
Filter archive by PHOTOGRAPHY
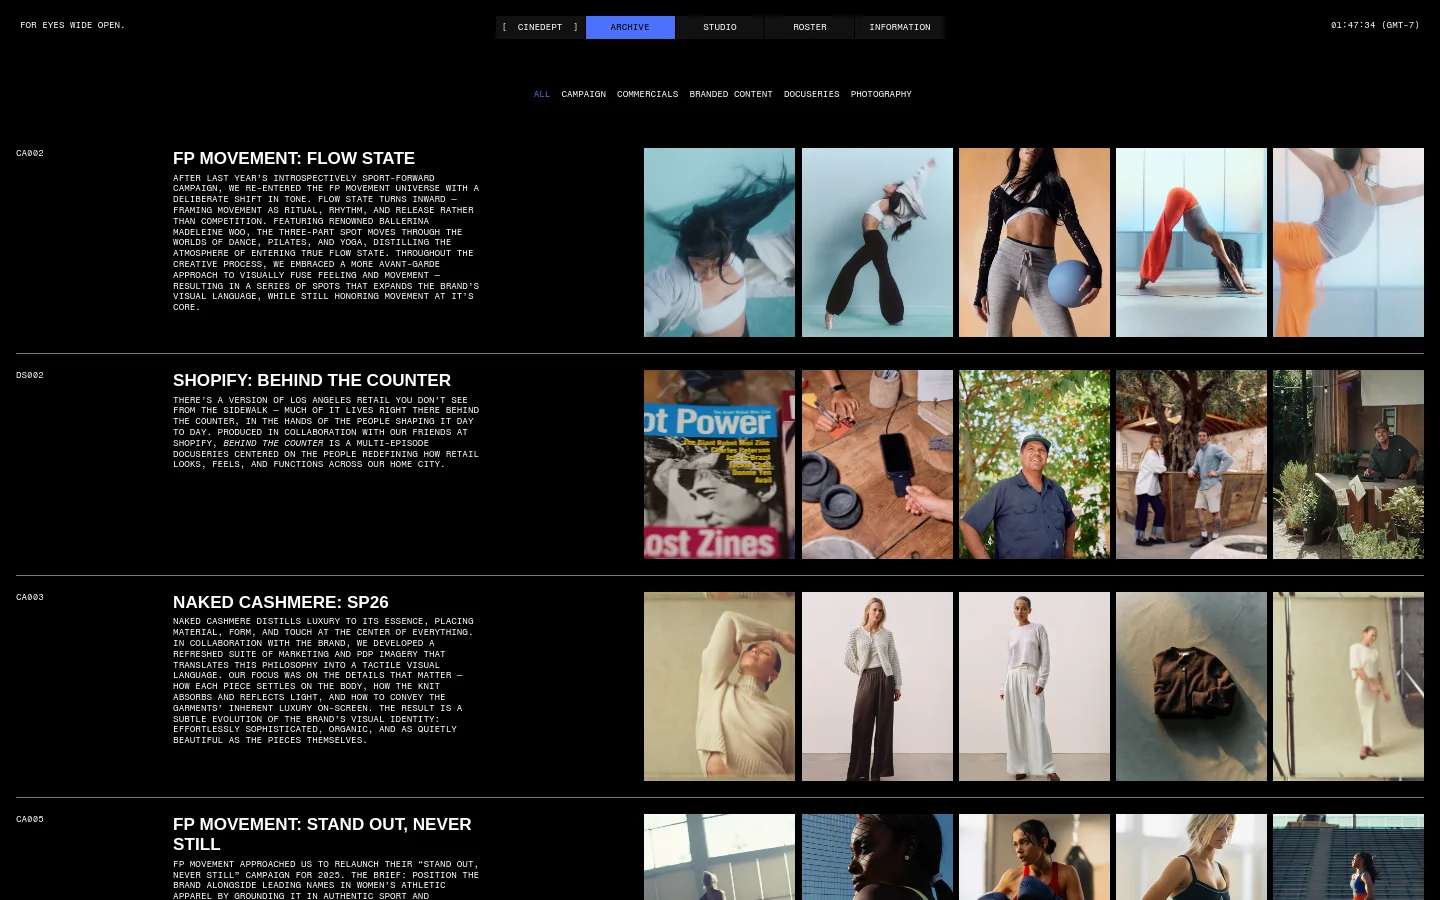pos(881,94)
